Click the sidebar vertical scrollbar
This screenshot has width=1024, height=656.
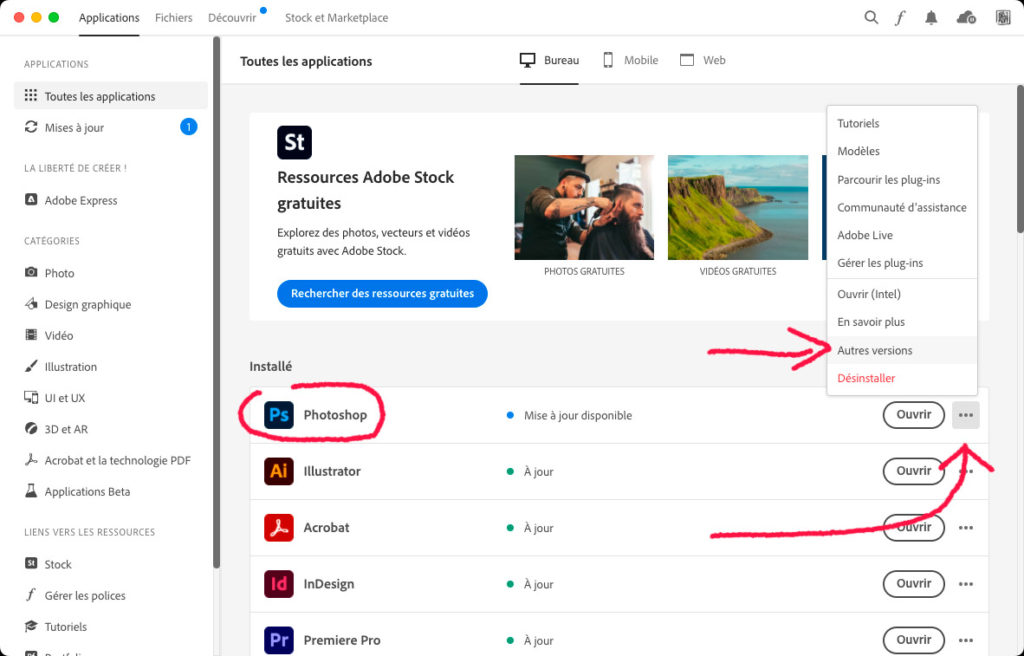coord(216,302)
